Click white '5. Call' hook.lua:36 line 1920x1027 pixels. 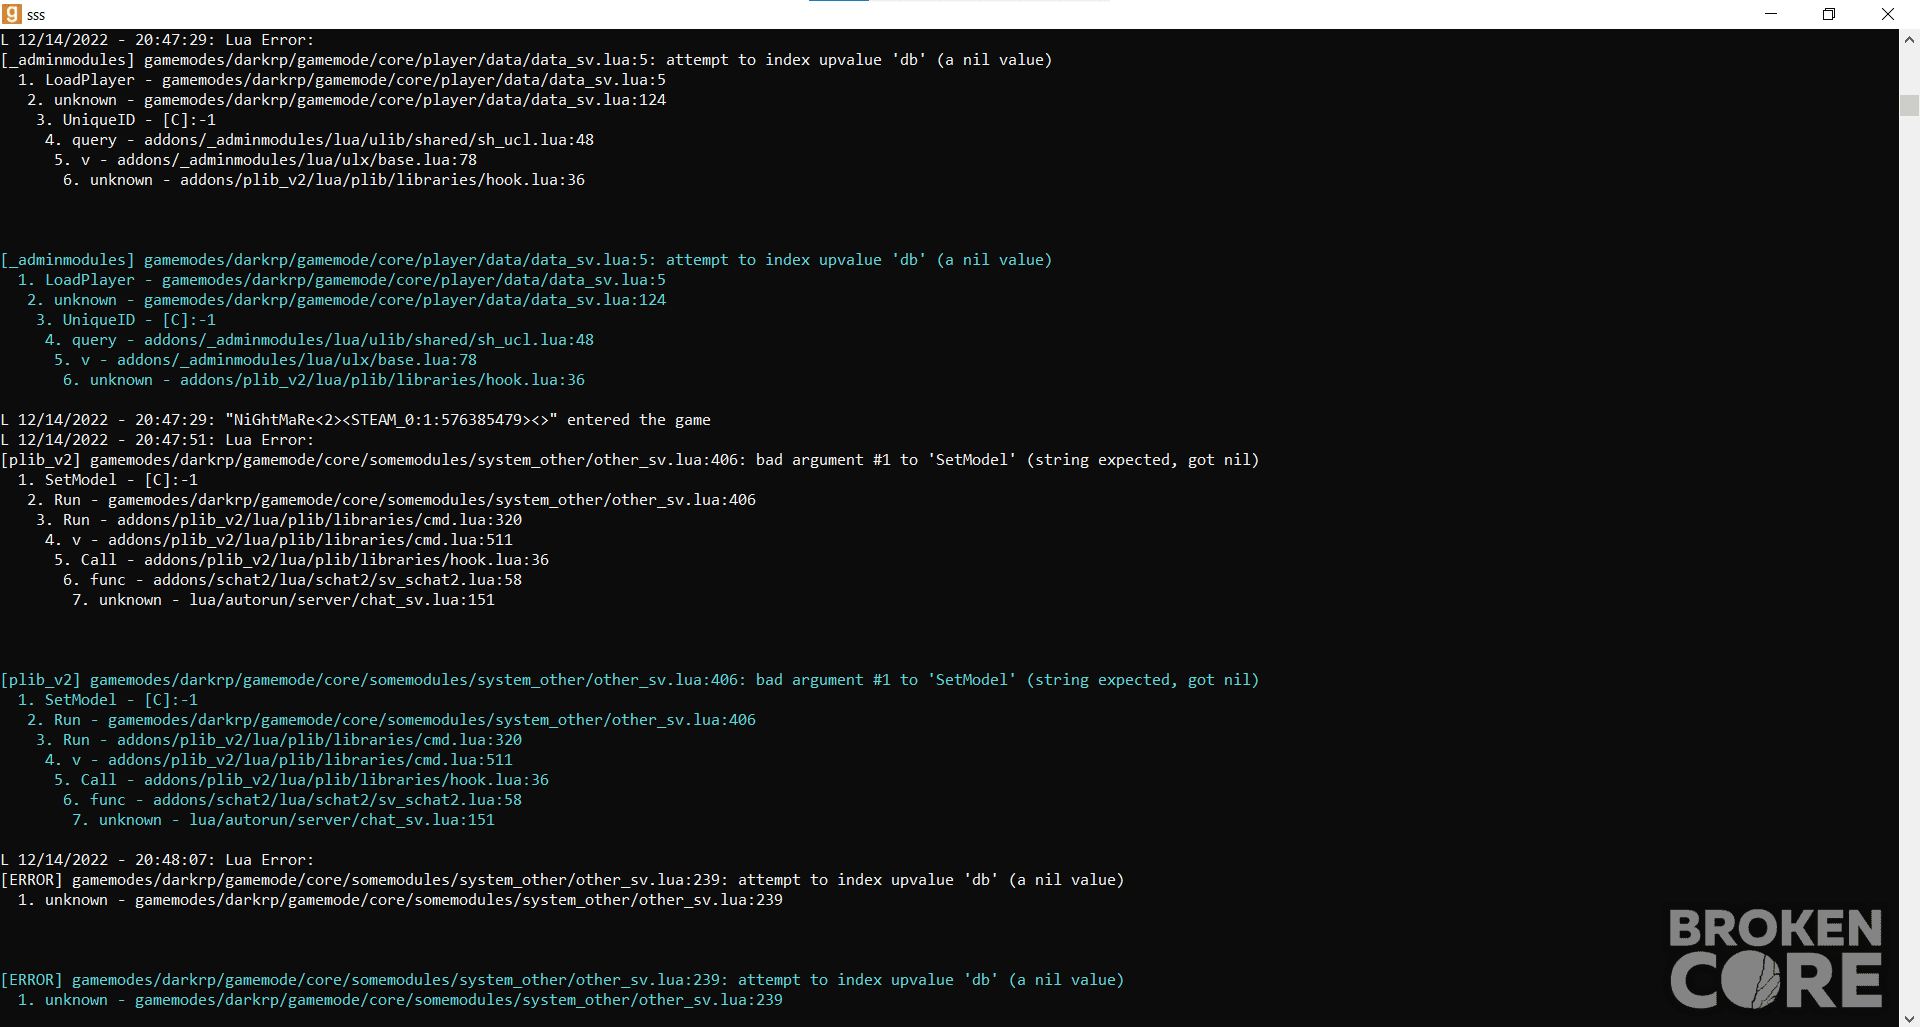pos(301,560)
